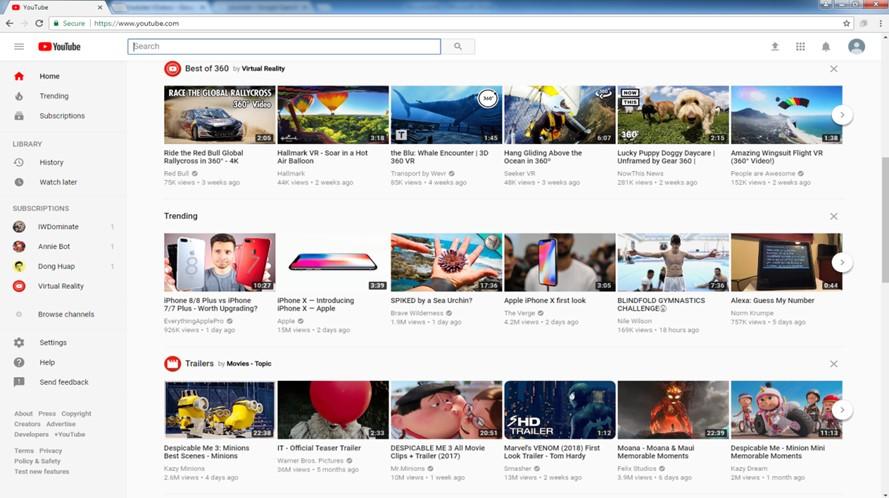Play Hang Gliding Above the Ocean thumbnail

560,115
